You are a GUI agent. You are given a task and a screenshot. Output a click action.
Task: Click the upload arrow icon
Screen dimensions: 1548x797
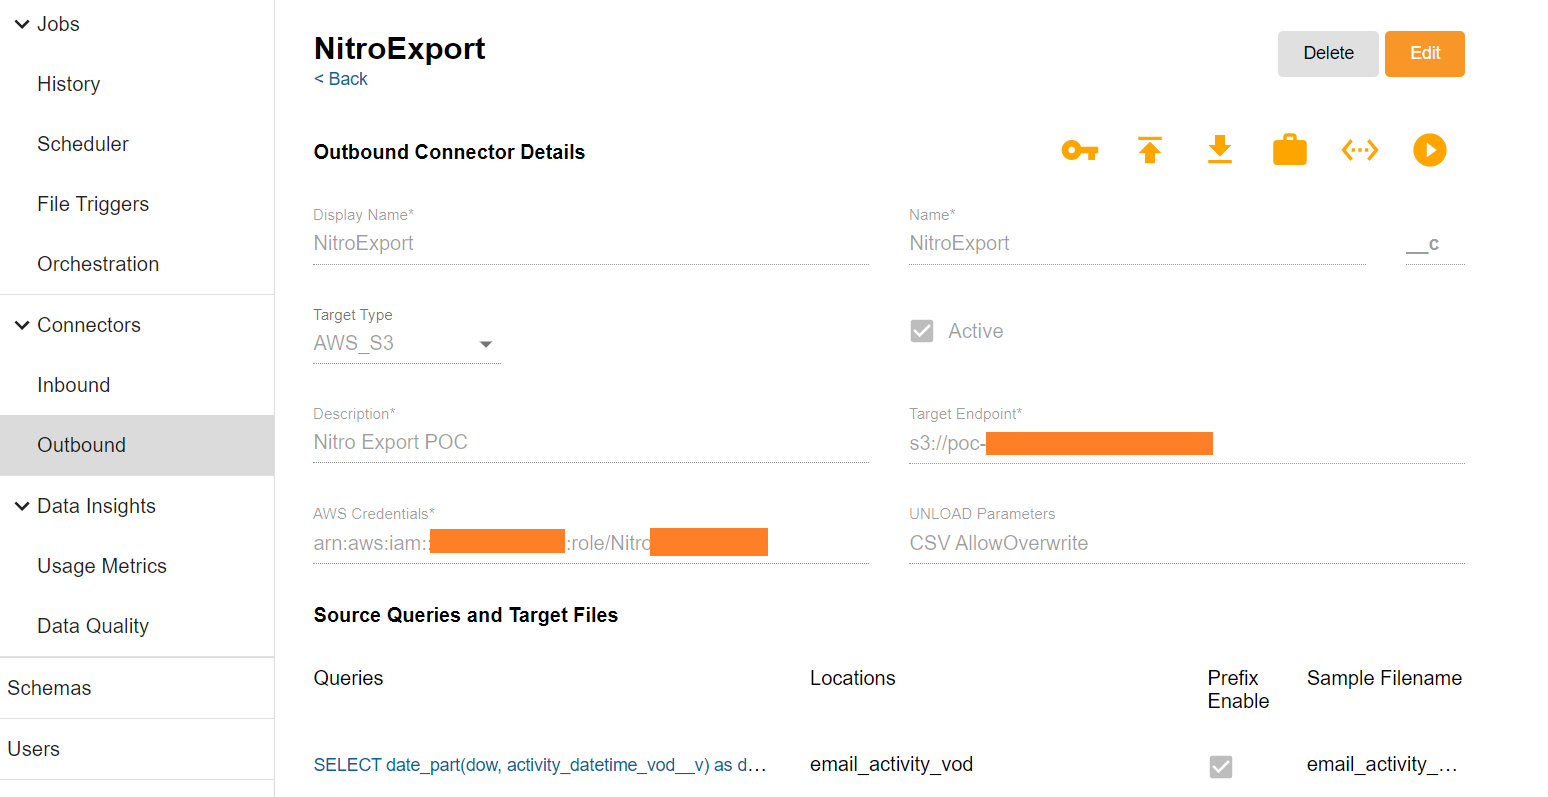click(1150, 150)
